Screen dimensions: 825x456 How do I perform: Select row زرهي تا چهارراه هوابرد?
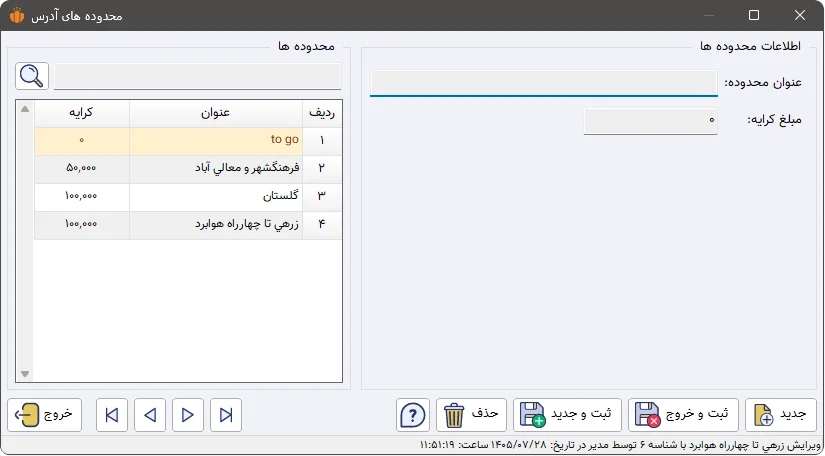[x=188, y=225]
